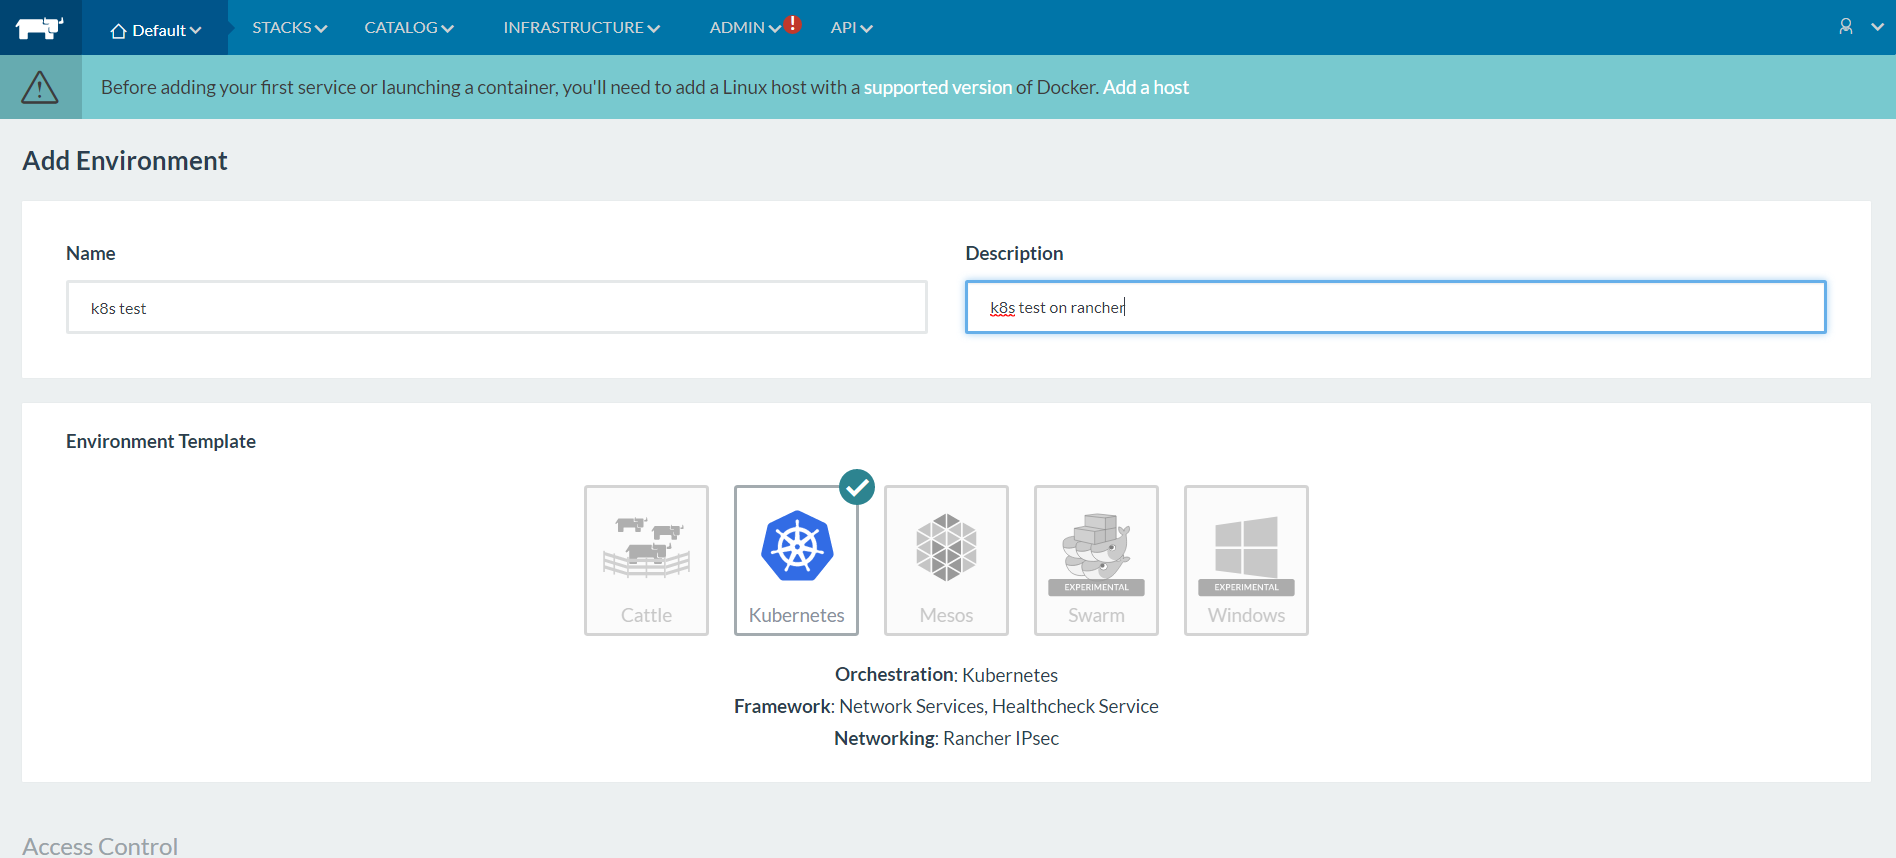Click the 'Orchestration: Kubernetes' text
The width and height of the screenshot is (1896, 858).
(946, 675)
